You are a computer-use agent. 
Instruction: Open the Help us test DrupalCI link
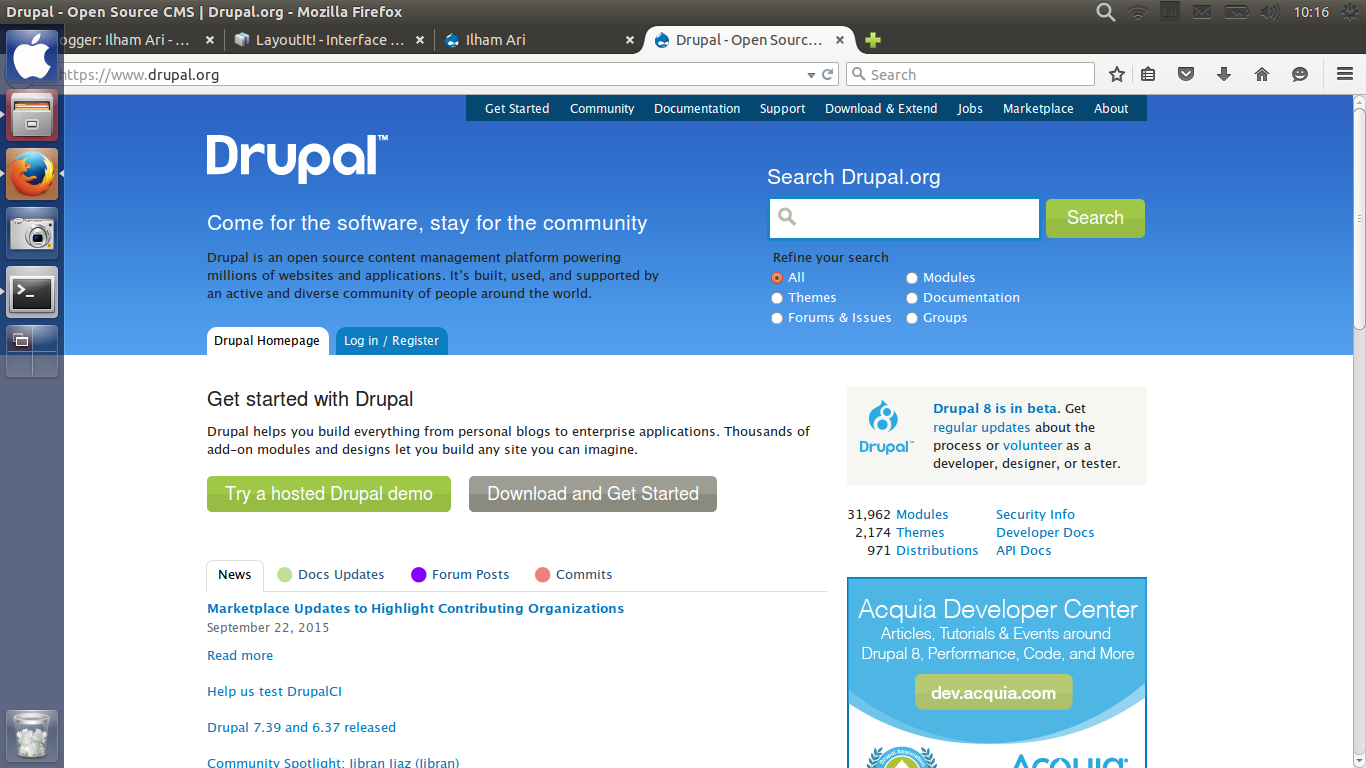274,692
